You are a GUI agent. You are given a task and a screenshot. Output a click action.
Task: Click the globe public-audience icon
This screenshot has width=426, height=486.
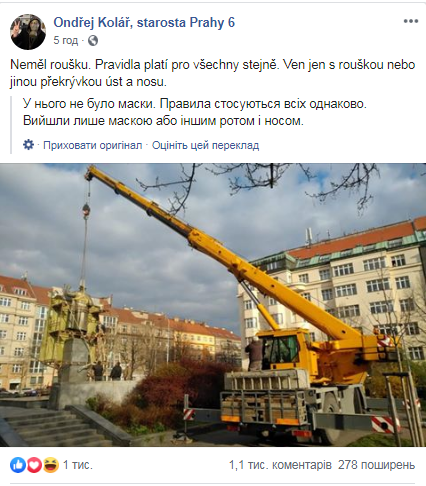click(x=93, y=41)
